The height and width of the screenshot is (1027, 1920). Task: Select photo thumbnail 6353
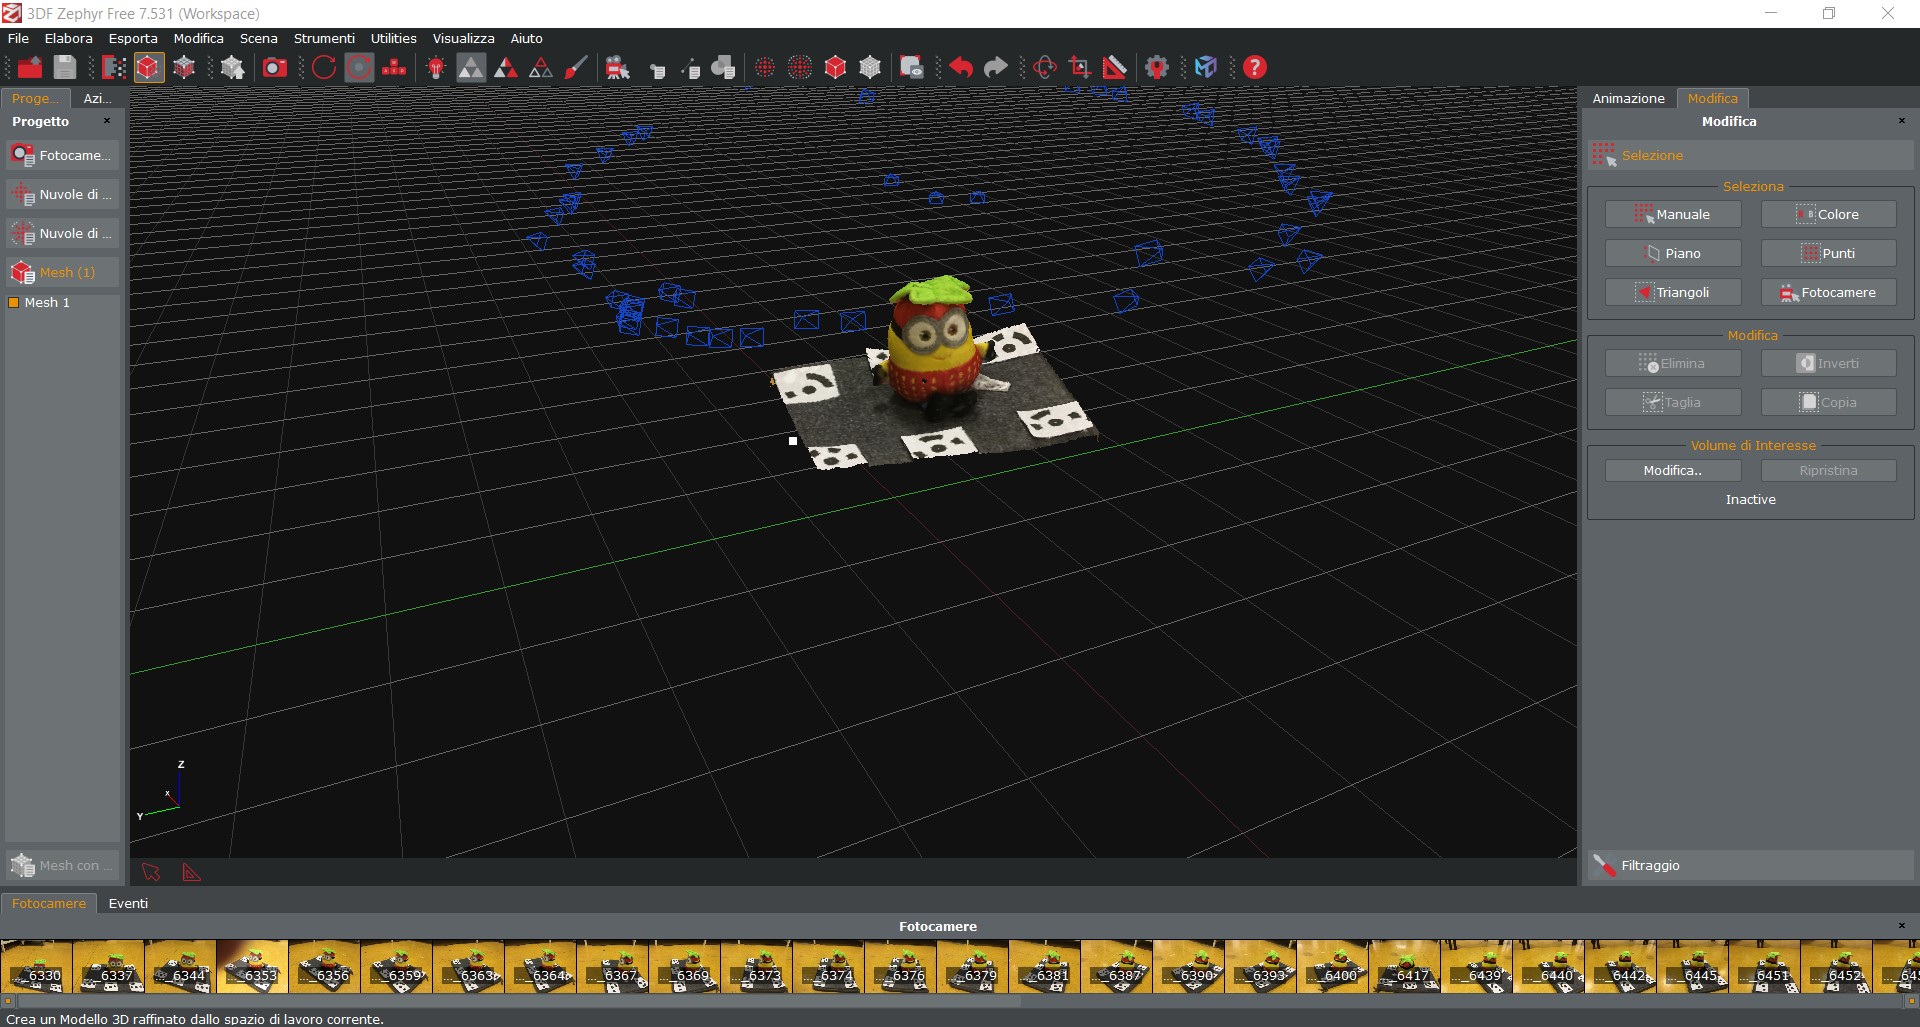point(251,967)
